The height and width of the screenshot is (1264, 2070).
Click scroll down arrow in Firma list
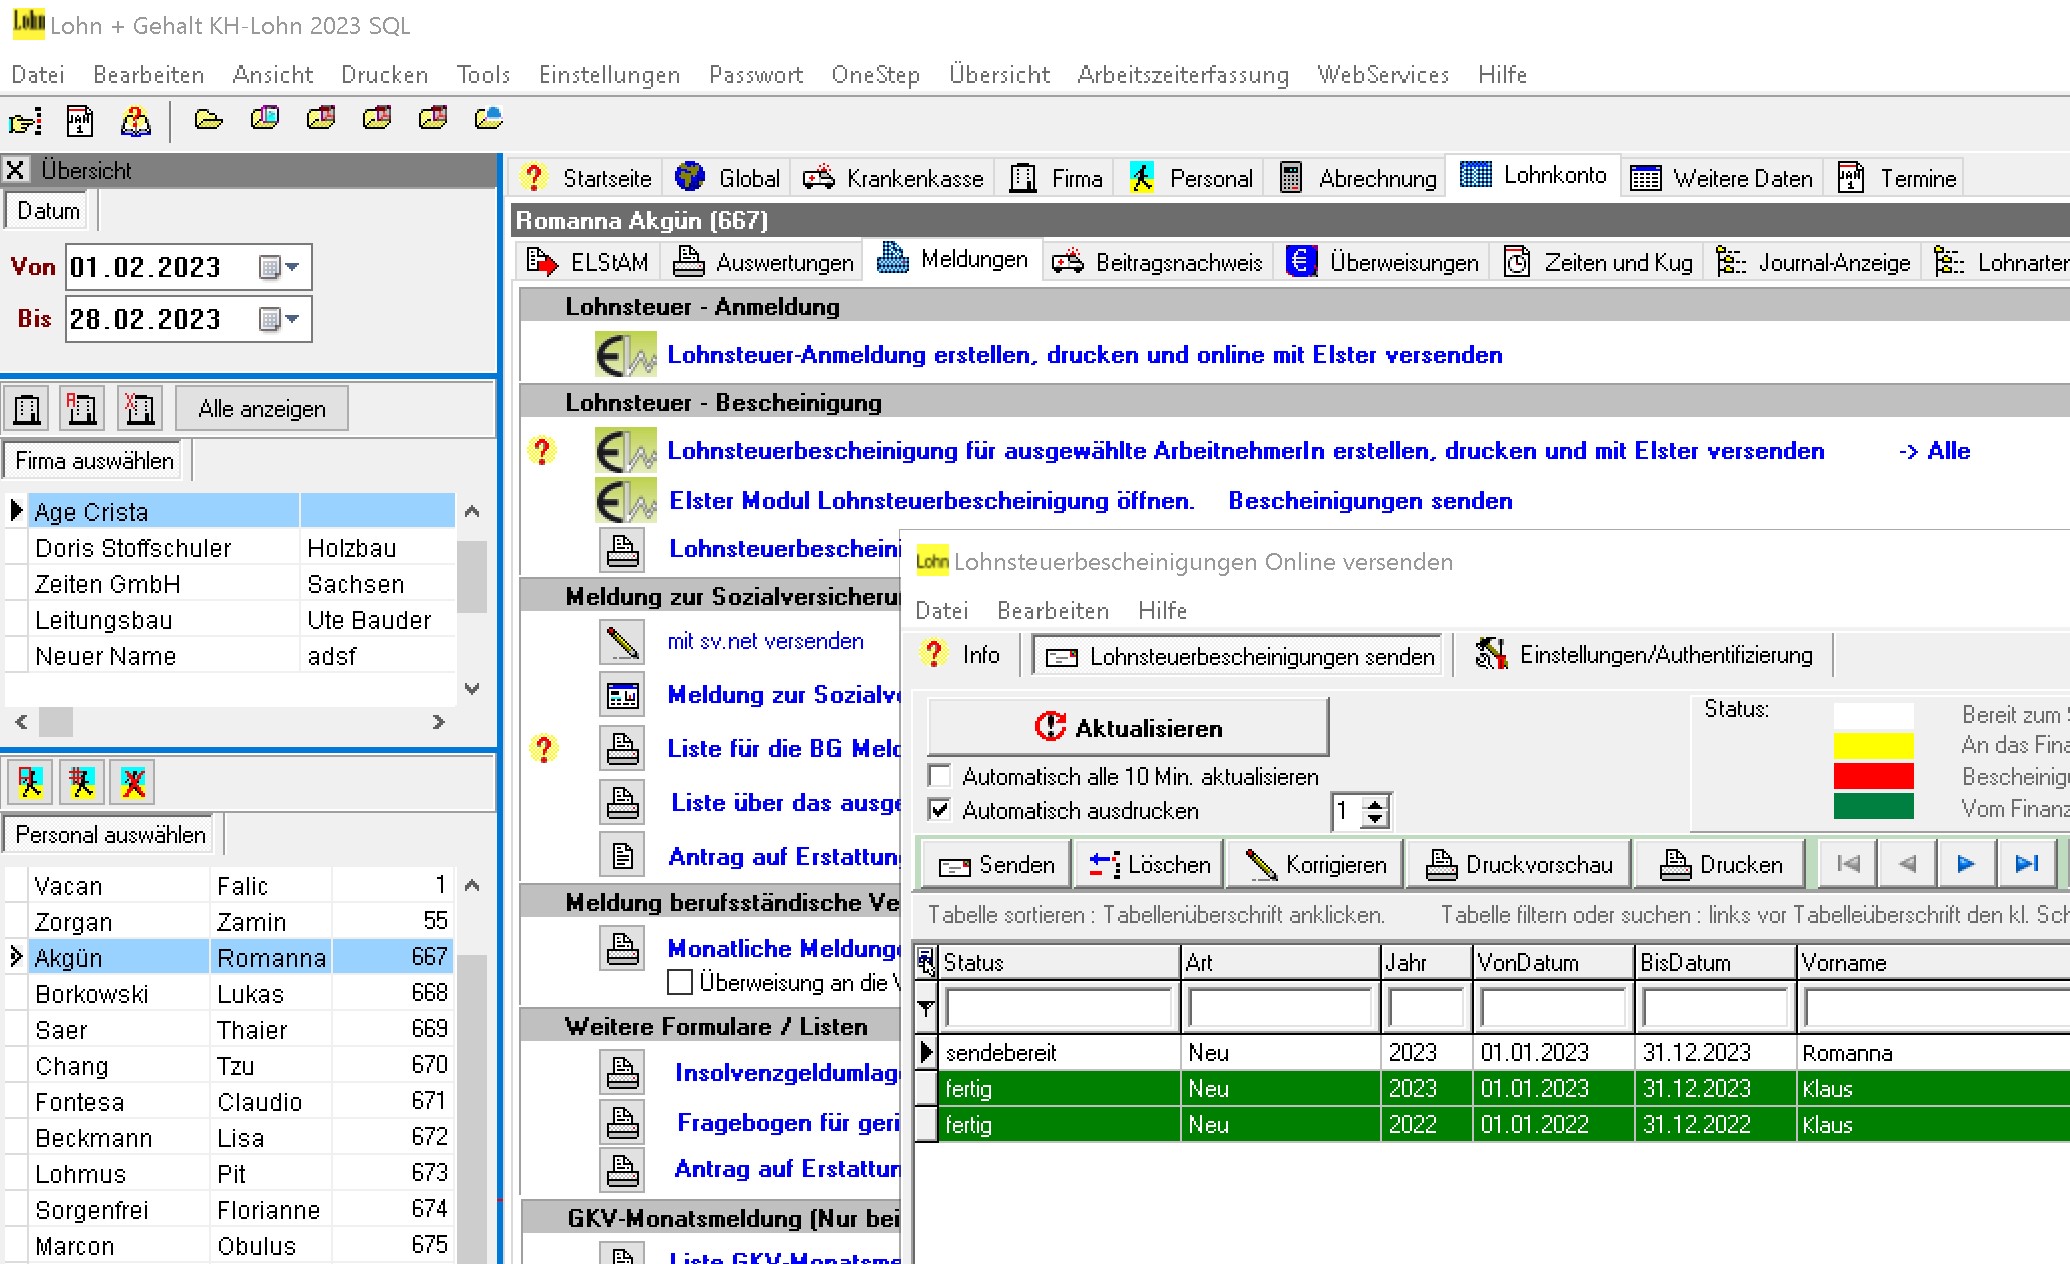click(472, 688)
